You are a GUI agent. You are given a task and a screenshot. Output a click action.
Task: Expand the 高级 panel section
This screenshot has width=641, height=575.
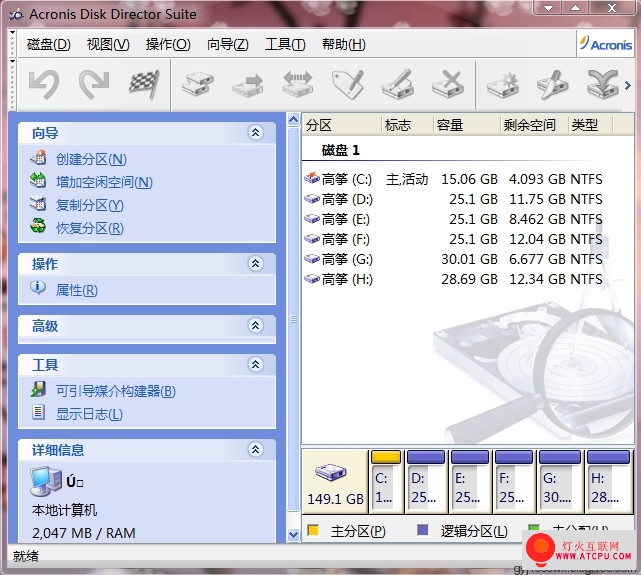[x=256, y=325]
